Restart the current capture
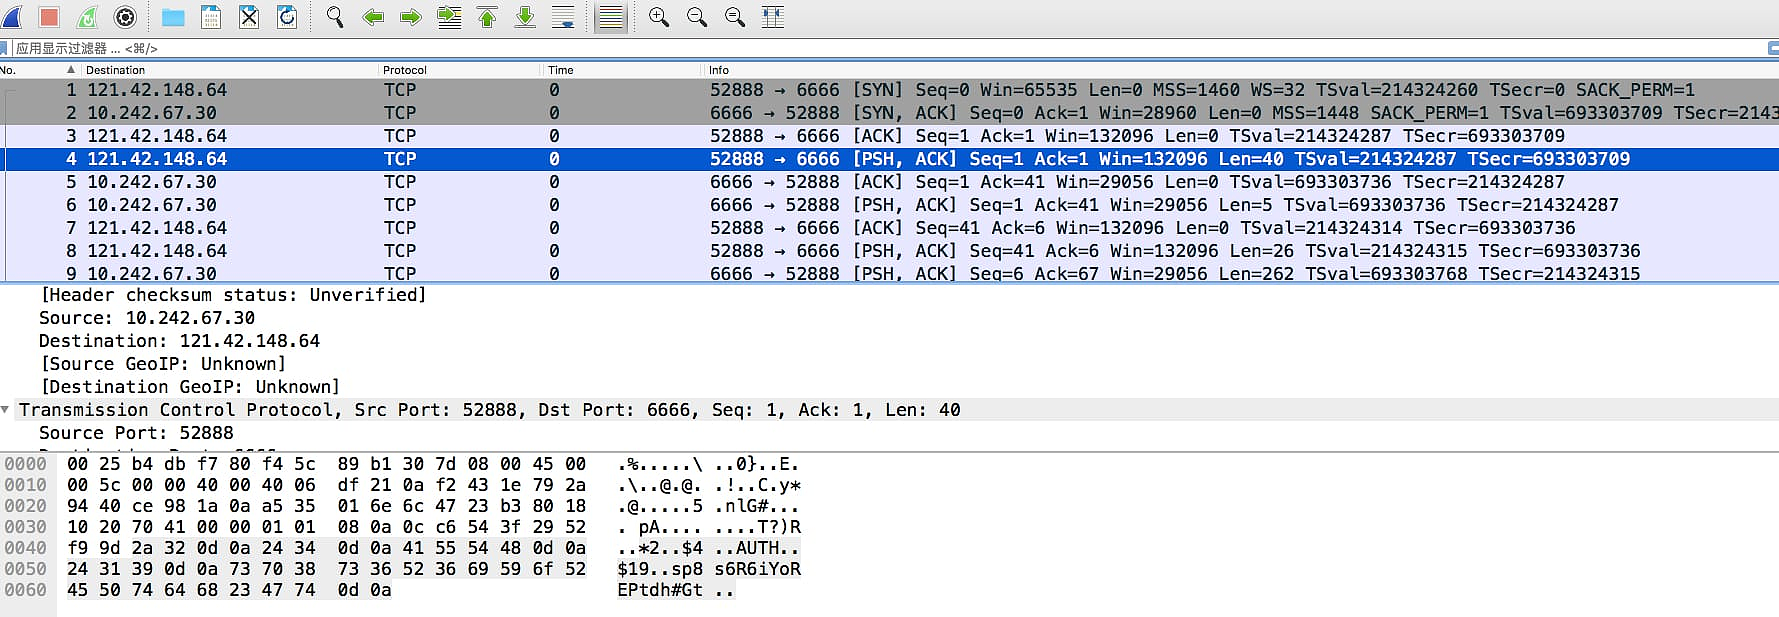This screenshot has width=1779, height=617. [87, 17]
